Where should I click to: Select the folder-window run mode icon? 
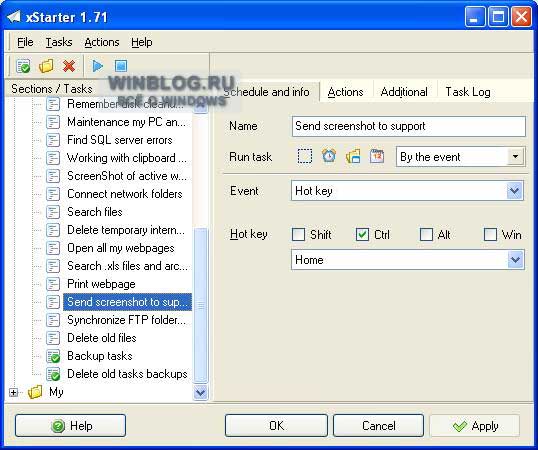click(x=353, y=156)
